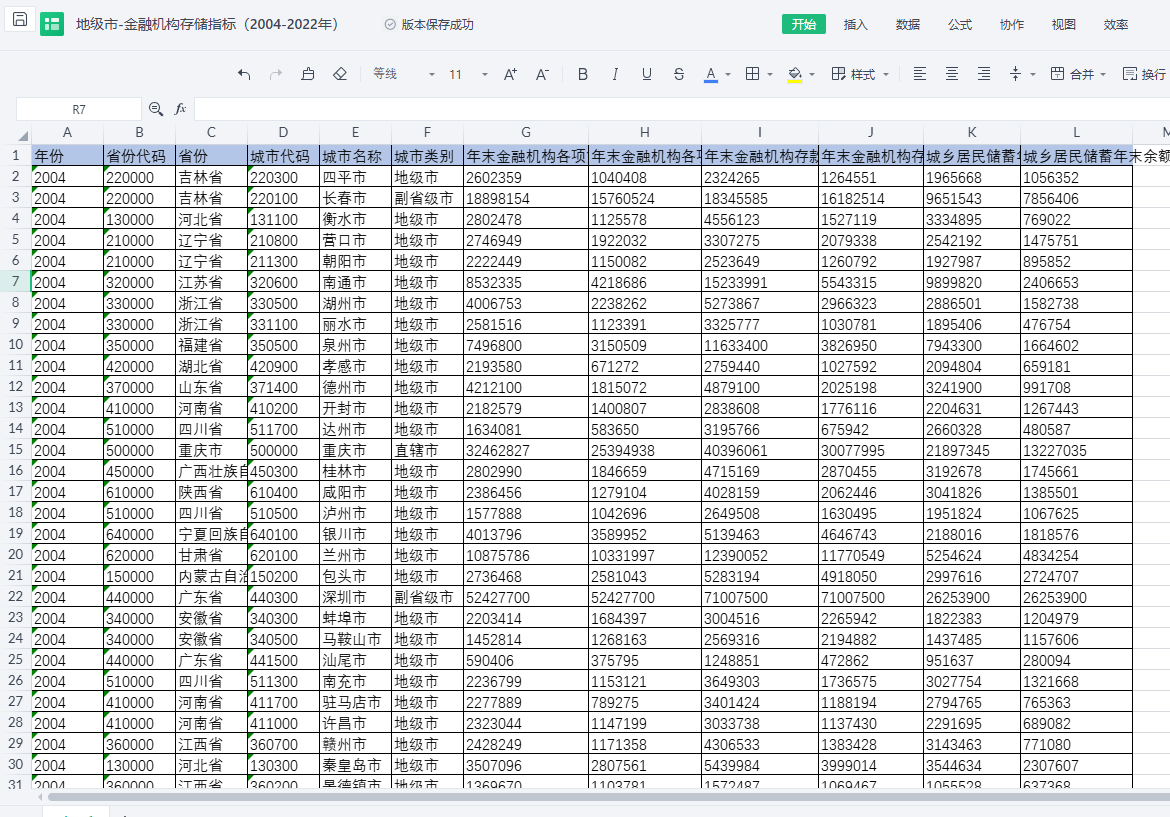Screen dimensions: 1170x817
Task: Switch to the 插入 tab
Action: [x=856, y=25]
